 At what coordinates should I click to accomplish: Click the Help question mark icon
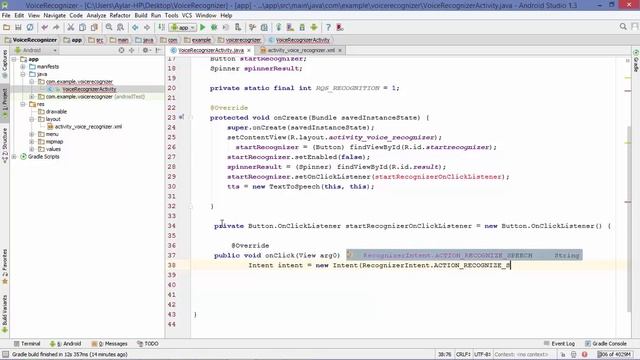click(328, 27)
